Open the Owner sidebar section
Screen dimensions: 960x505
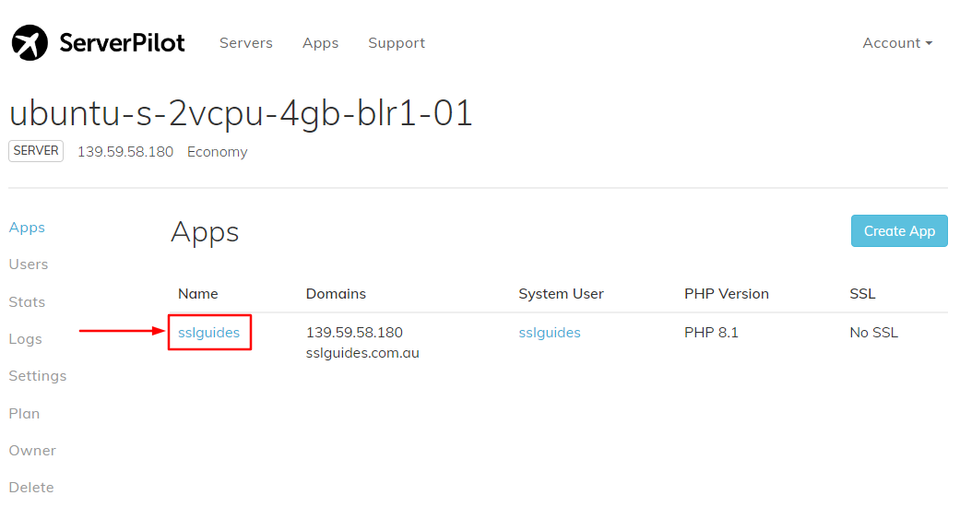point(32,450)
